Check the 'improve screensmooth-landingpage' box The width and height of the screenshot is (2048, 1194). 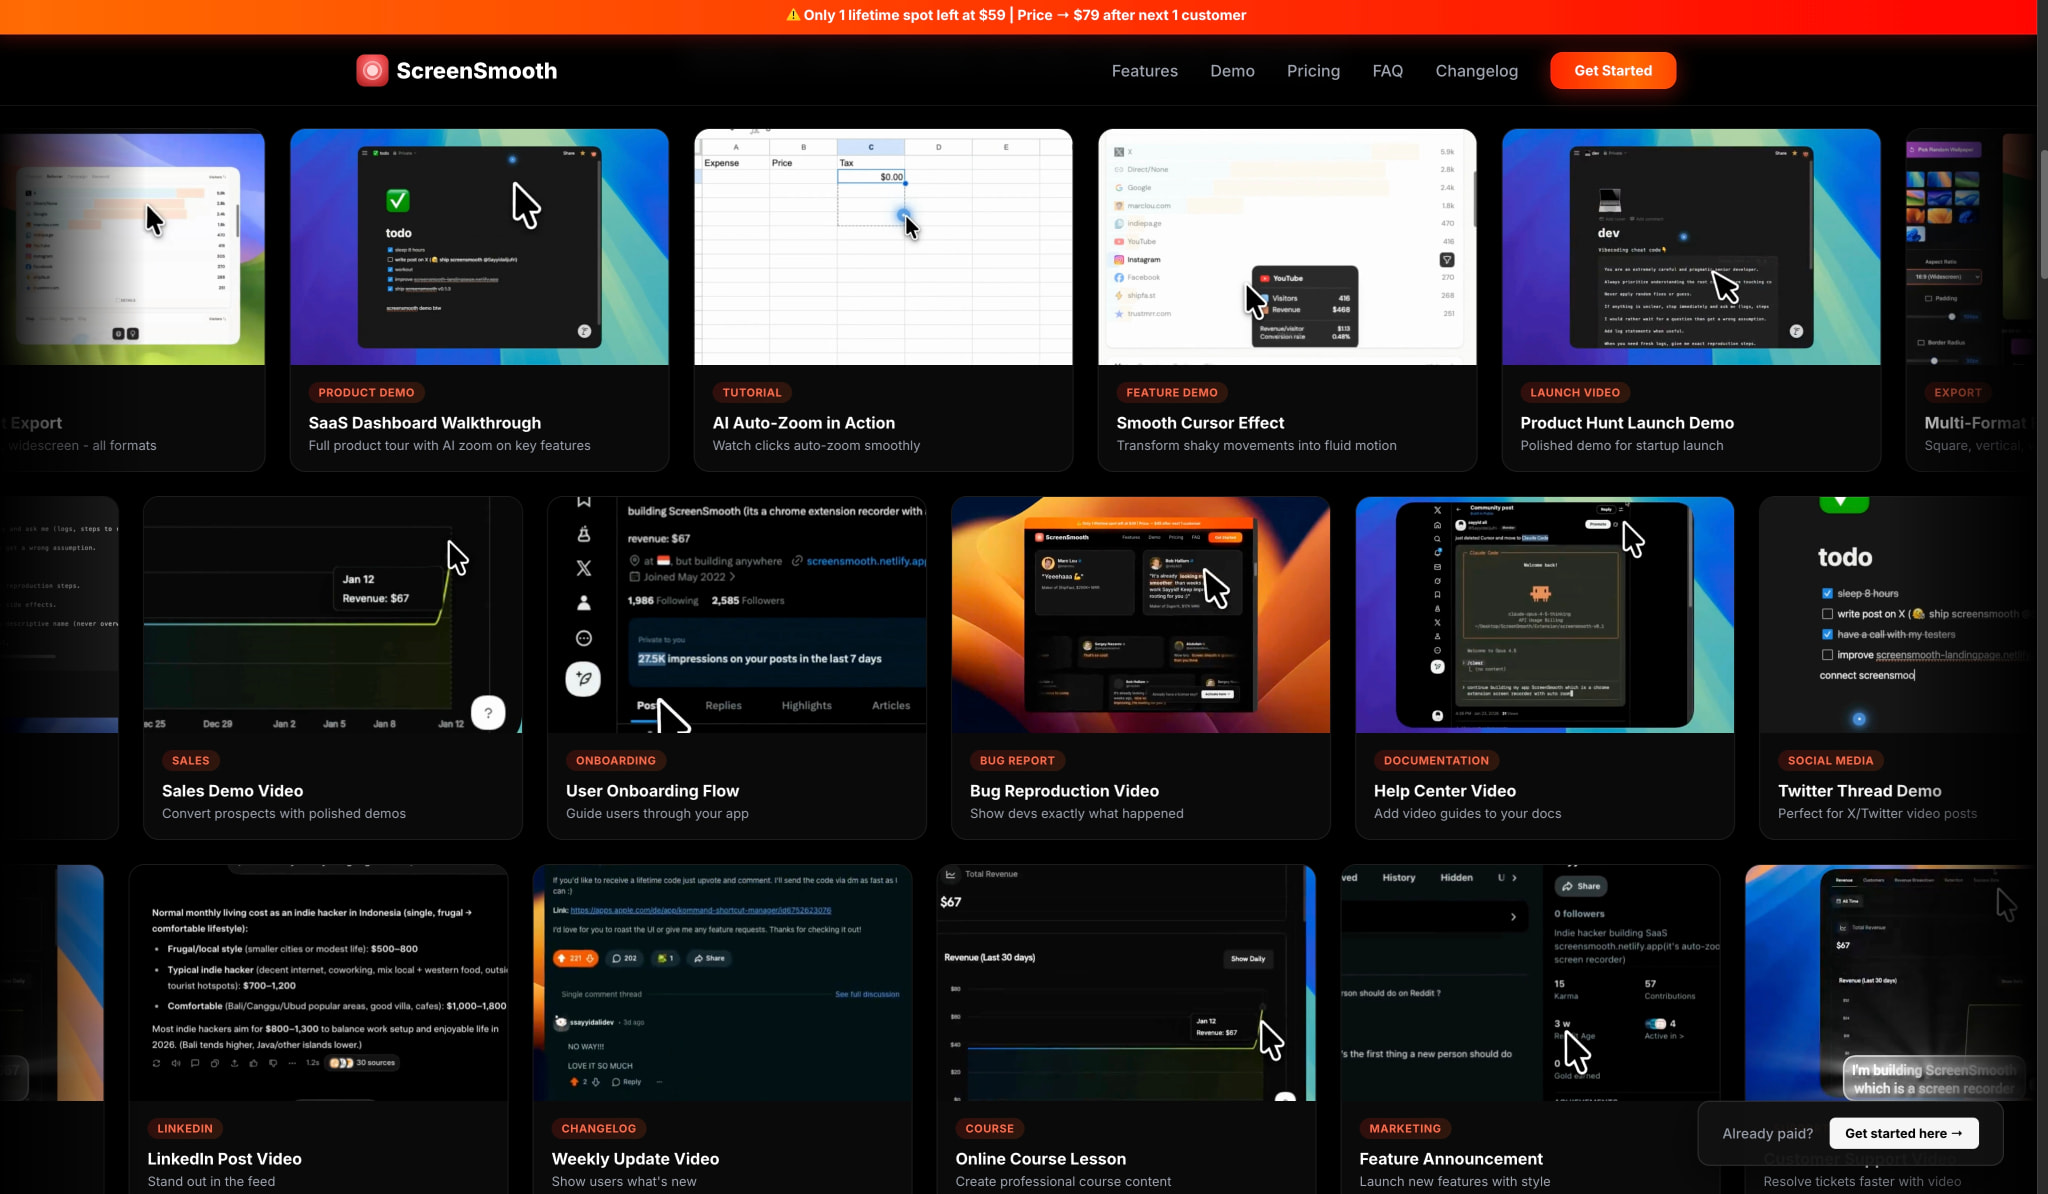tap(1828, 655)
